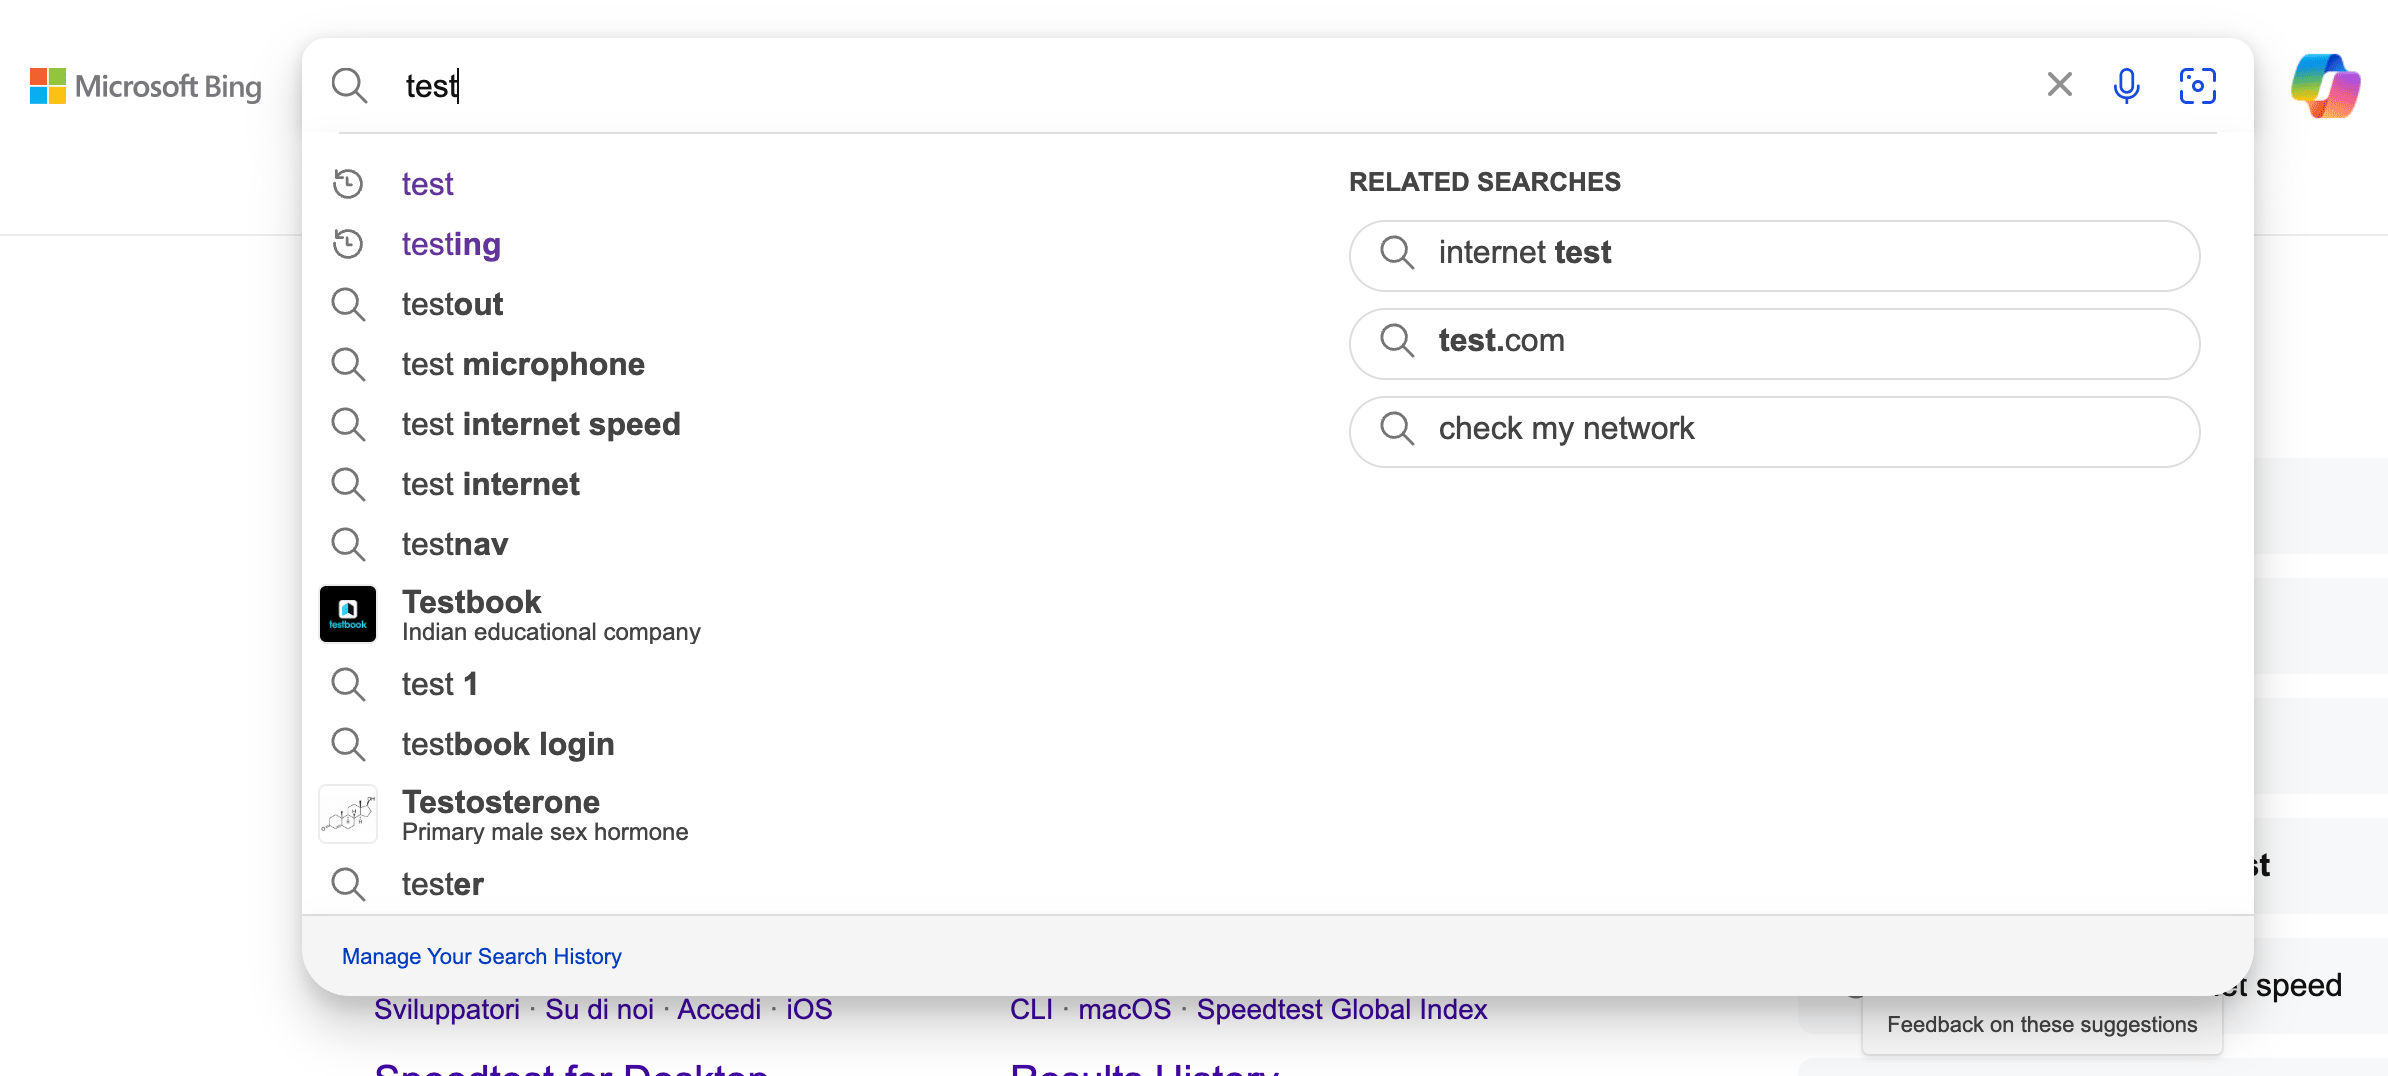Click the magnifier icon in the search bar

351,85
